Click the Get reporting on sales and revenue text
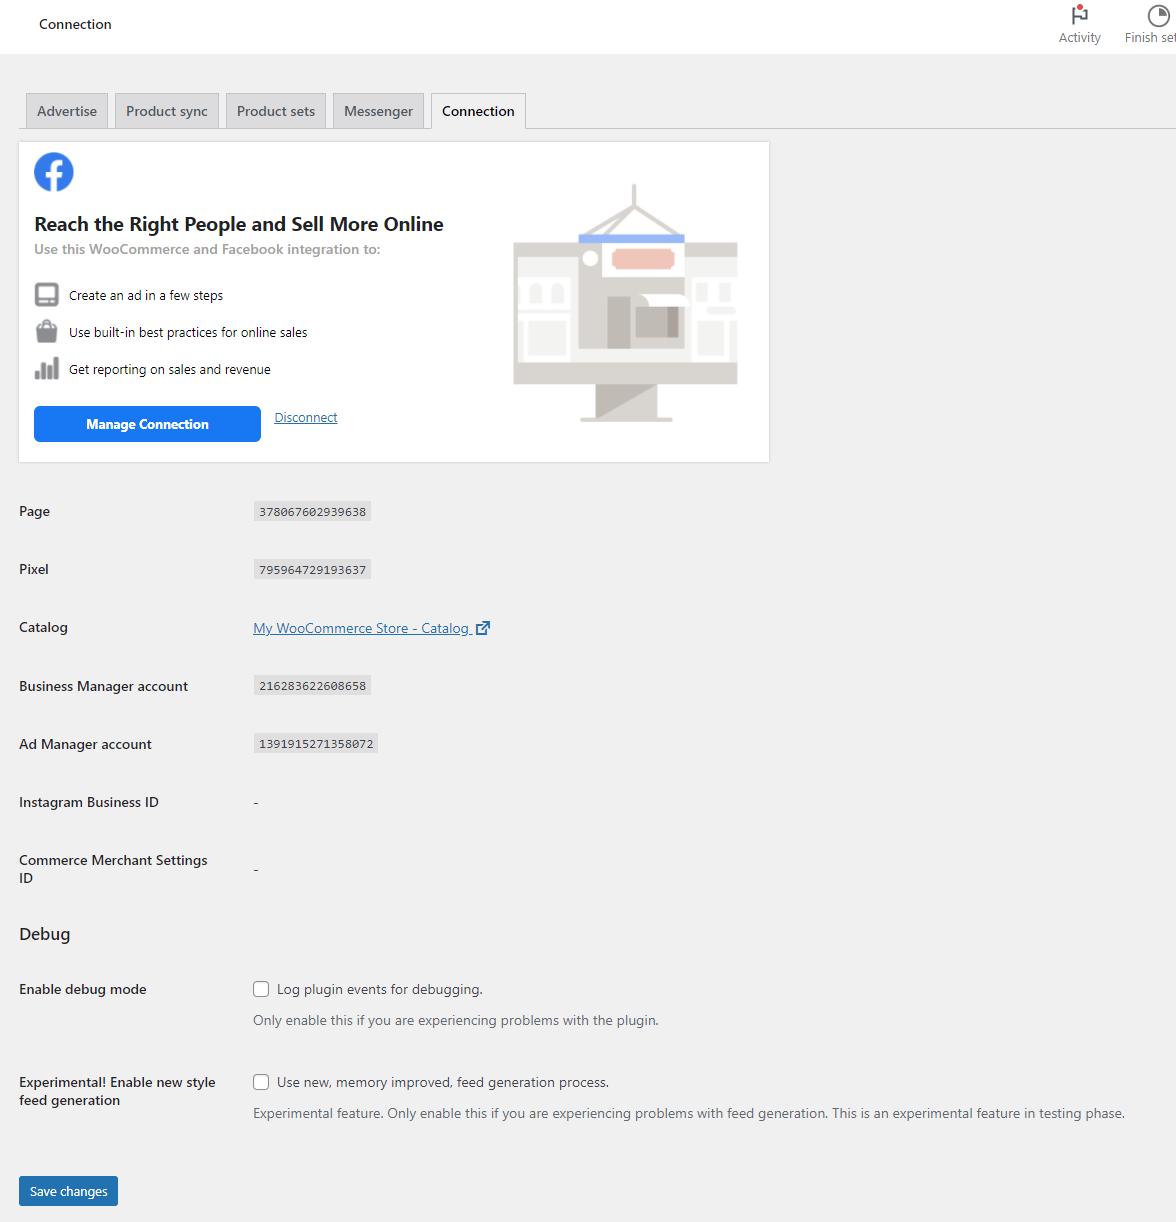1176x1222 pixels. click(x=170, y=370)
